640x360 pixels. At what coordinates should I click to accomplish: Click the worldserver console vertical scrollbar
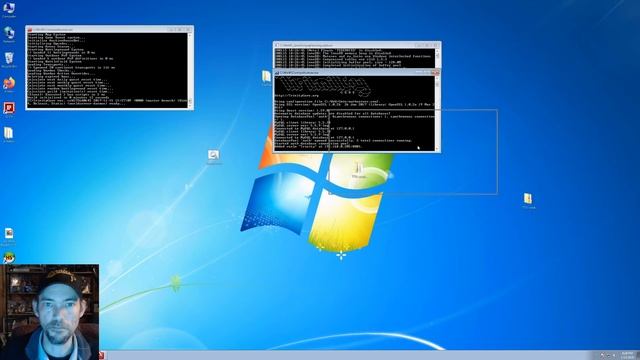(x=190, y=69)
